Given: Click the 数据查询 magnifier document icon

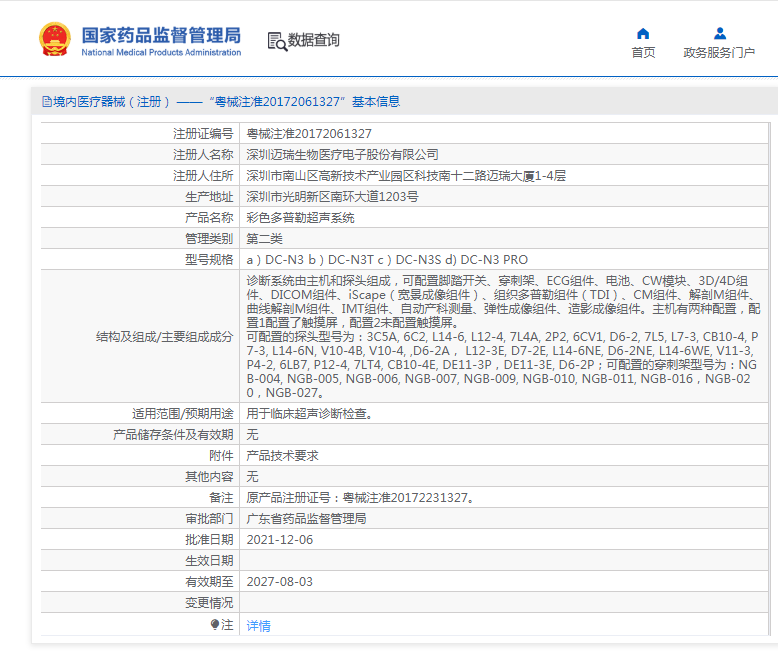Looking at the screenshot, I should tap(276, 40).
